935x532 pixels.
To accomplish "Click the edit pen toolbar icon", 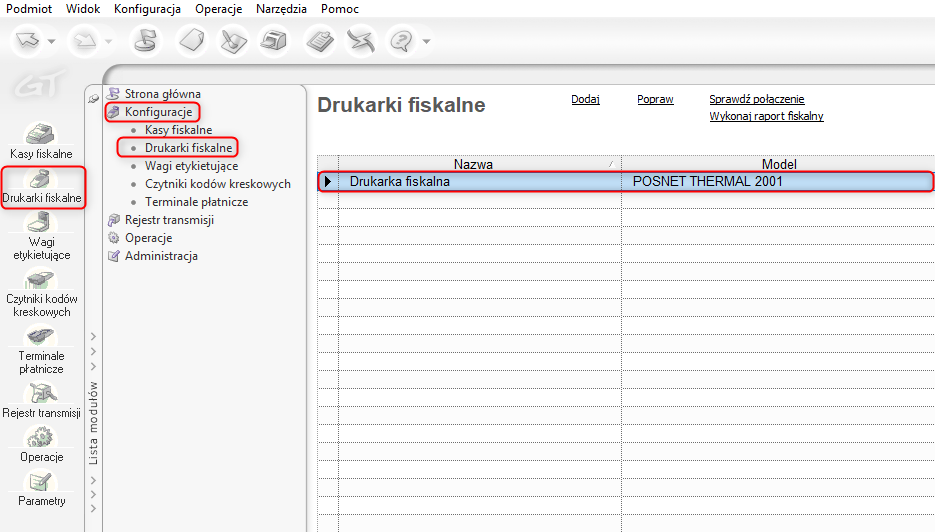I will tap(233, 41).
